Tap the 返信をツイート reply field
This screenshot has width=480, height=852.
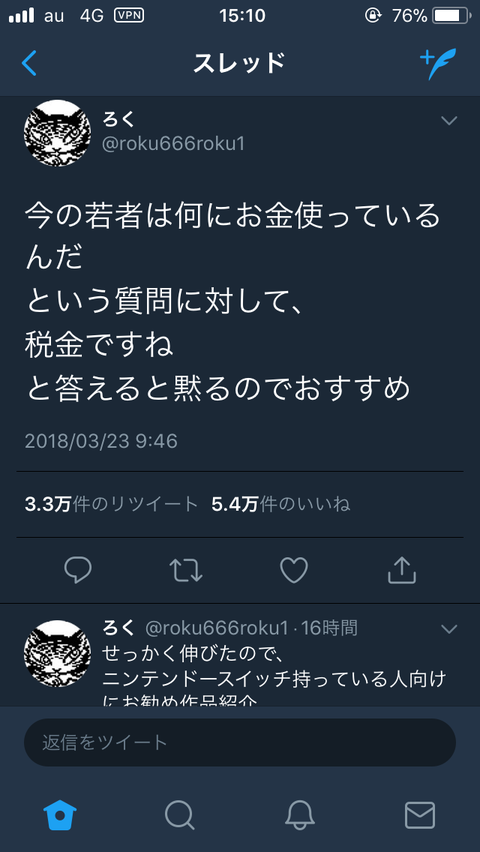coord(240,742)
